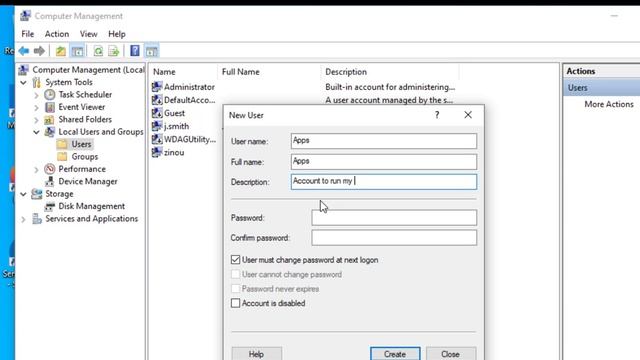
Task: Click the Close button in New User dialog
Action: pos(451,353)
